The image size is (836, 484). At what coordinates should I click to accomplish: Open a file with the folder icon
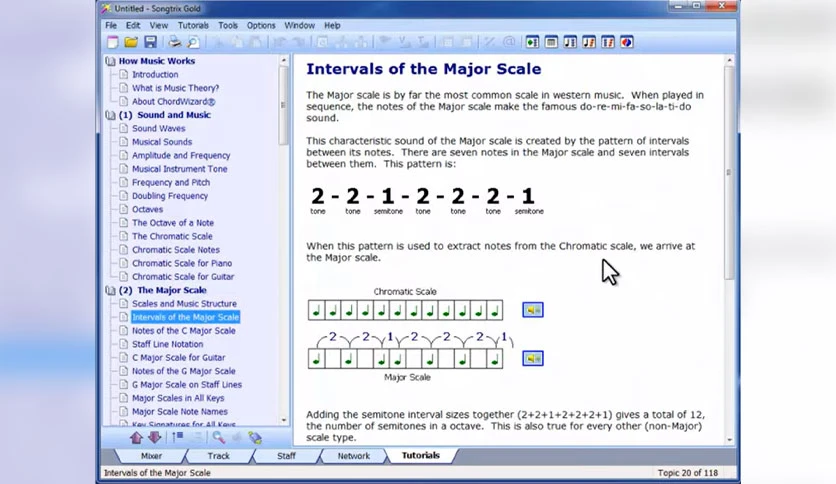pos(131,42)
